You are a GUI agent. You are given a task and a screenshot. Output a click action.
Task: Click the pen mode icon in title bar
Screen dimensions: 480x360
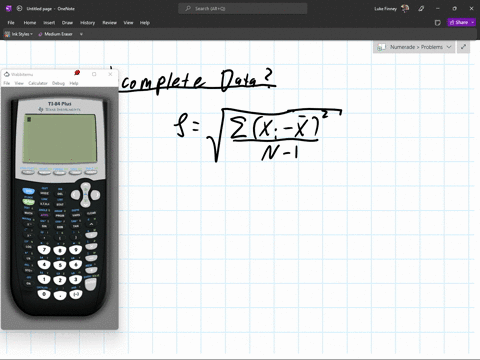[421, 9]
